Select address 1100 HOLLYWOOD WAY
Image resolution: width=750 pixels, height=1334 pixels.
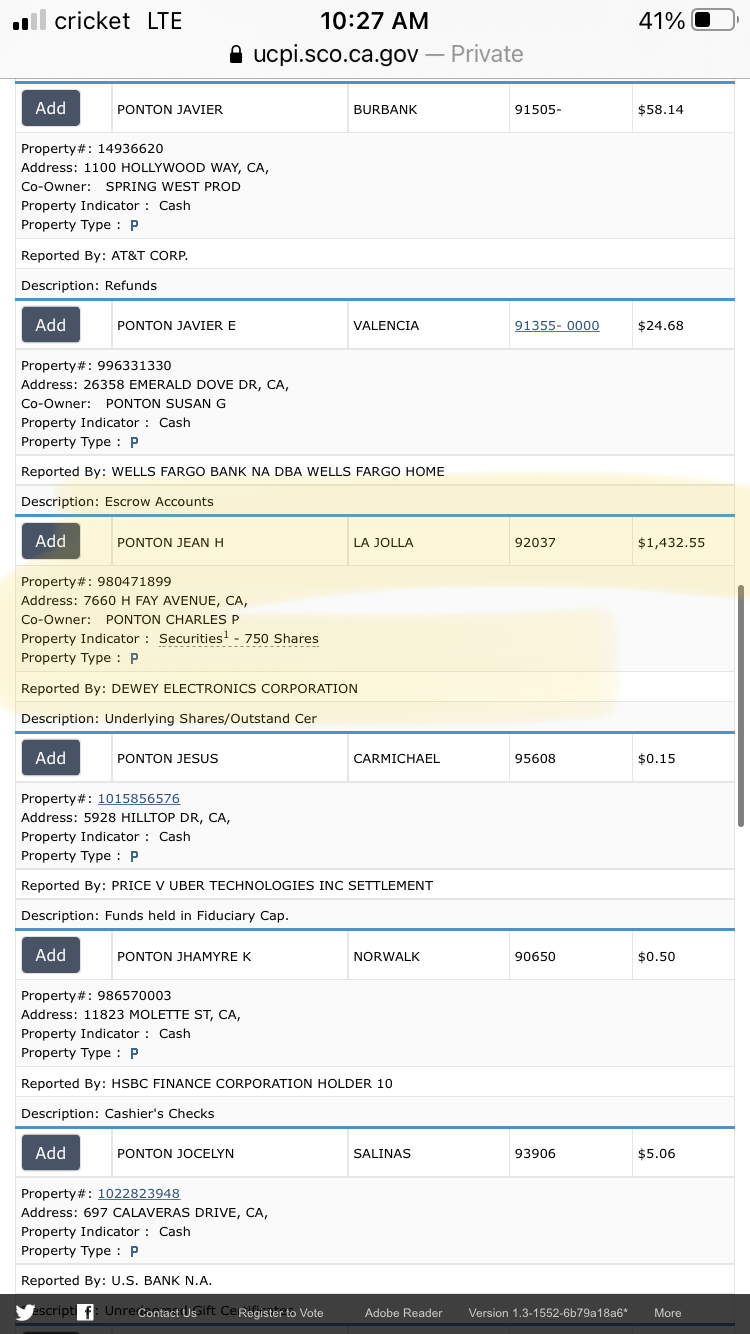click(176, 167)
